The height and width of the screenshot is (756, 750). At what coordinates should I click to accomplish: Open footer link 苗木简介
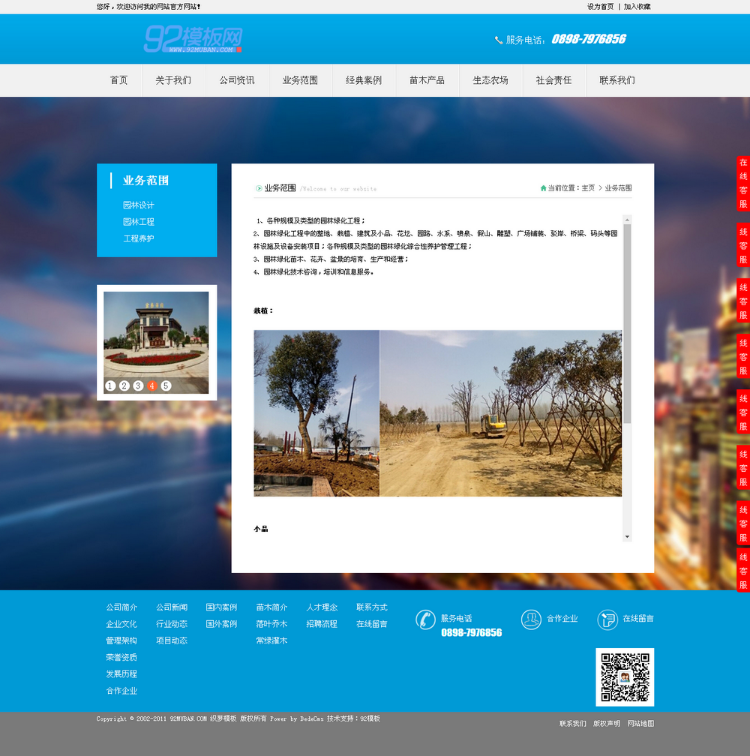271,608
